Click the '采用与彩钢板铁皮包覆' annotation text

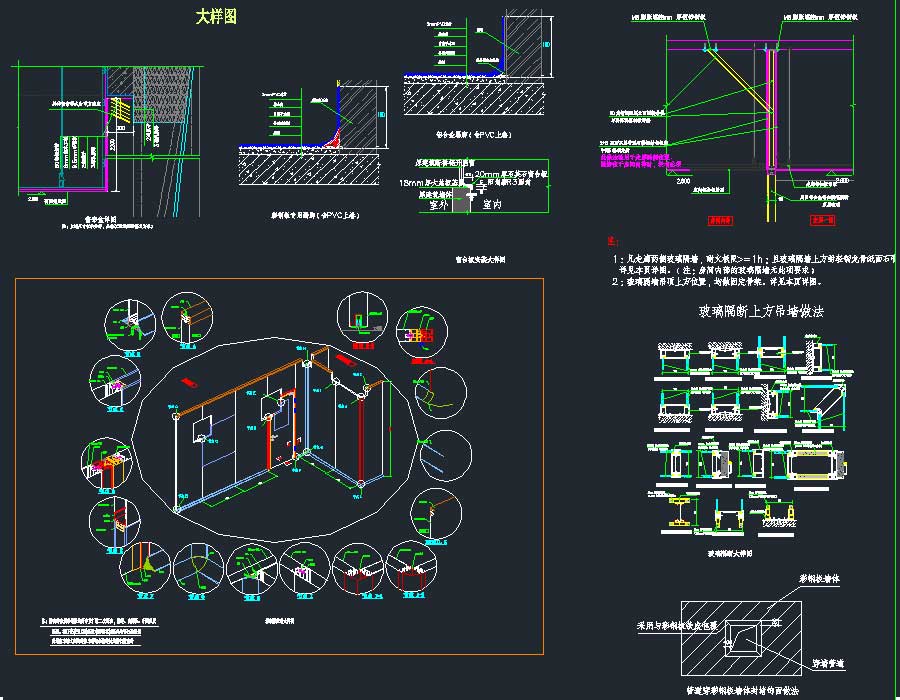[x=677, y=625]
